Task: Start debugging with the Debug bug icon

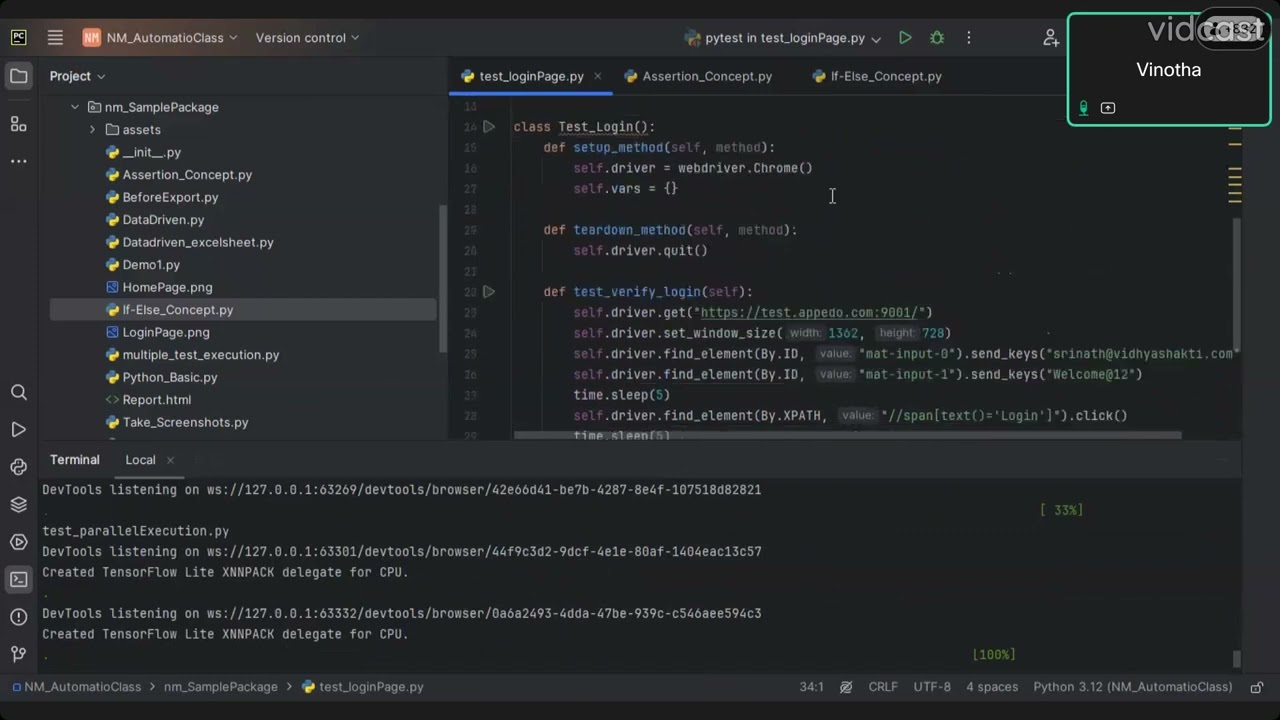Action: coord(937,38)
